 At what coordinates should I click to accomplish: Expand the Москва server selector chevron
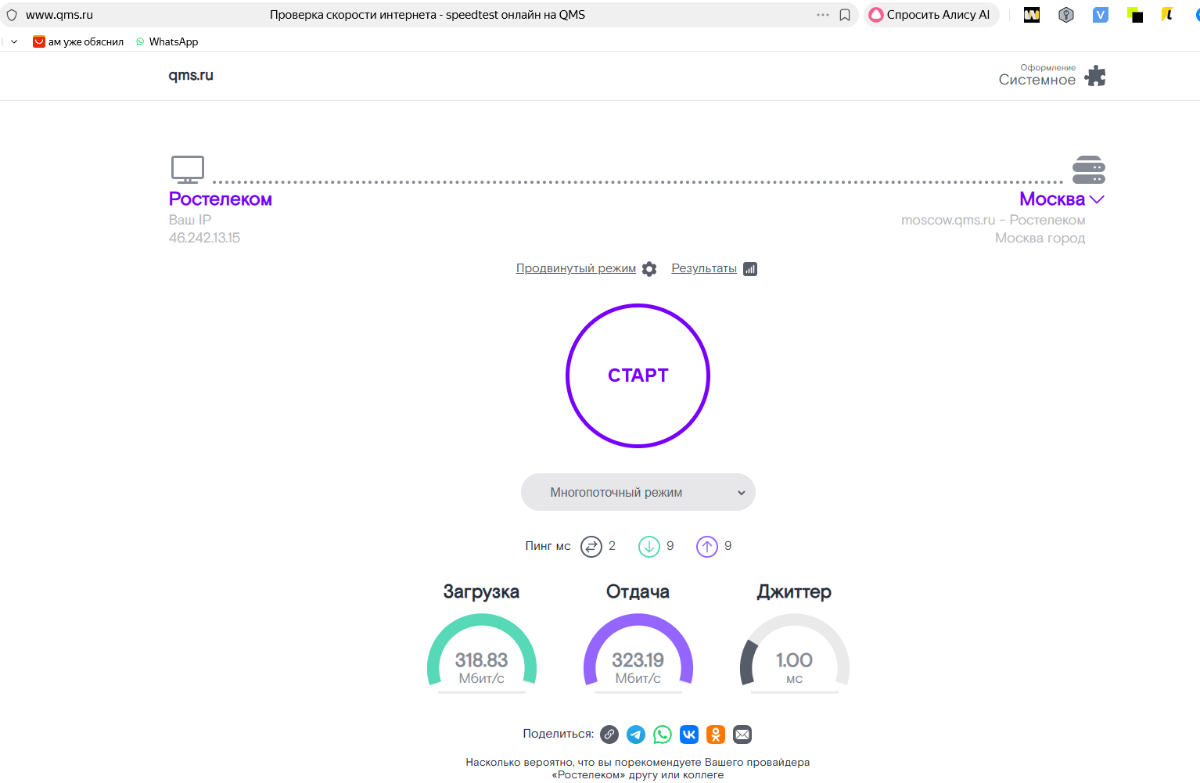click(x=1097, y=199)
